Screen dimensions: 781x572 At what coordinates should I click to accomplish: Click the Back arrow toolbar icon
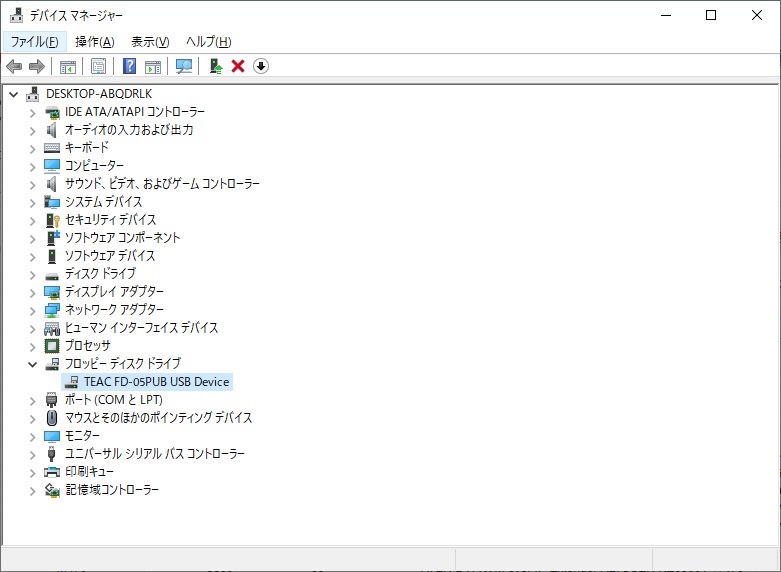(14, 66)
